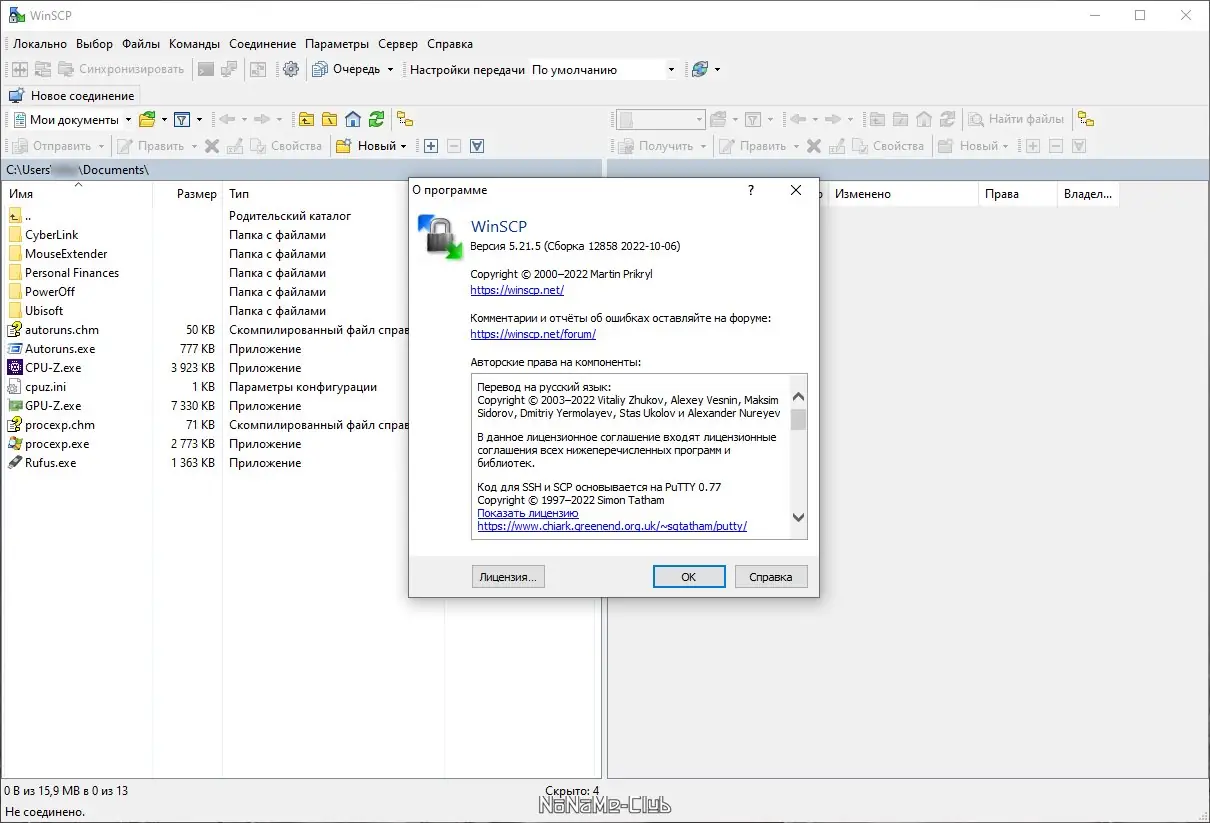Click local panel Forward arrow

coord(263,119)
